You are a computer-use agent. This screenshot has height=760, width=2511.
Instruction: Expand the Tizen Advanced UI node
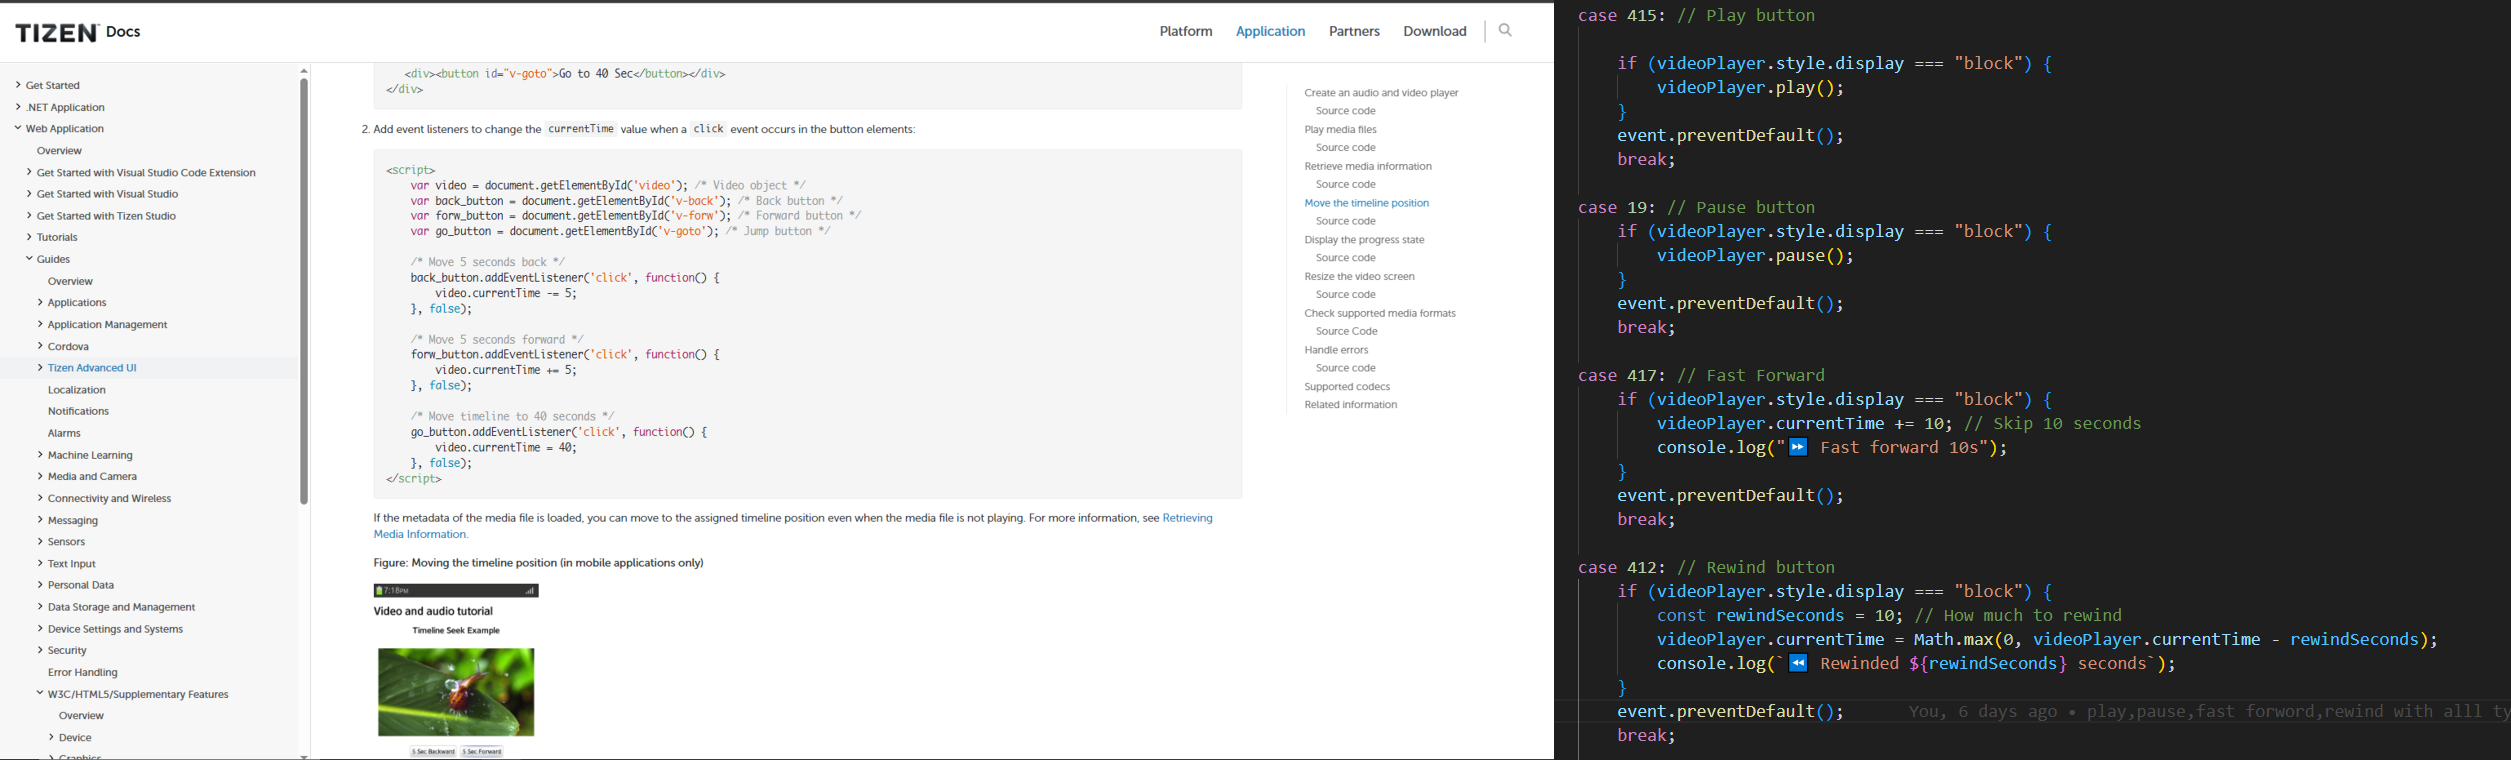click(x=40, y=368)
